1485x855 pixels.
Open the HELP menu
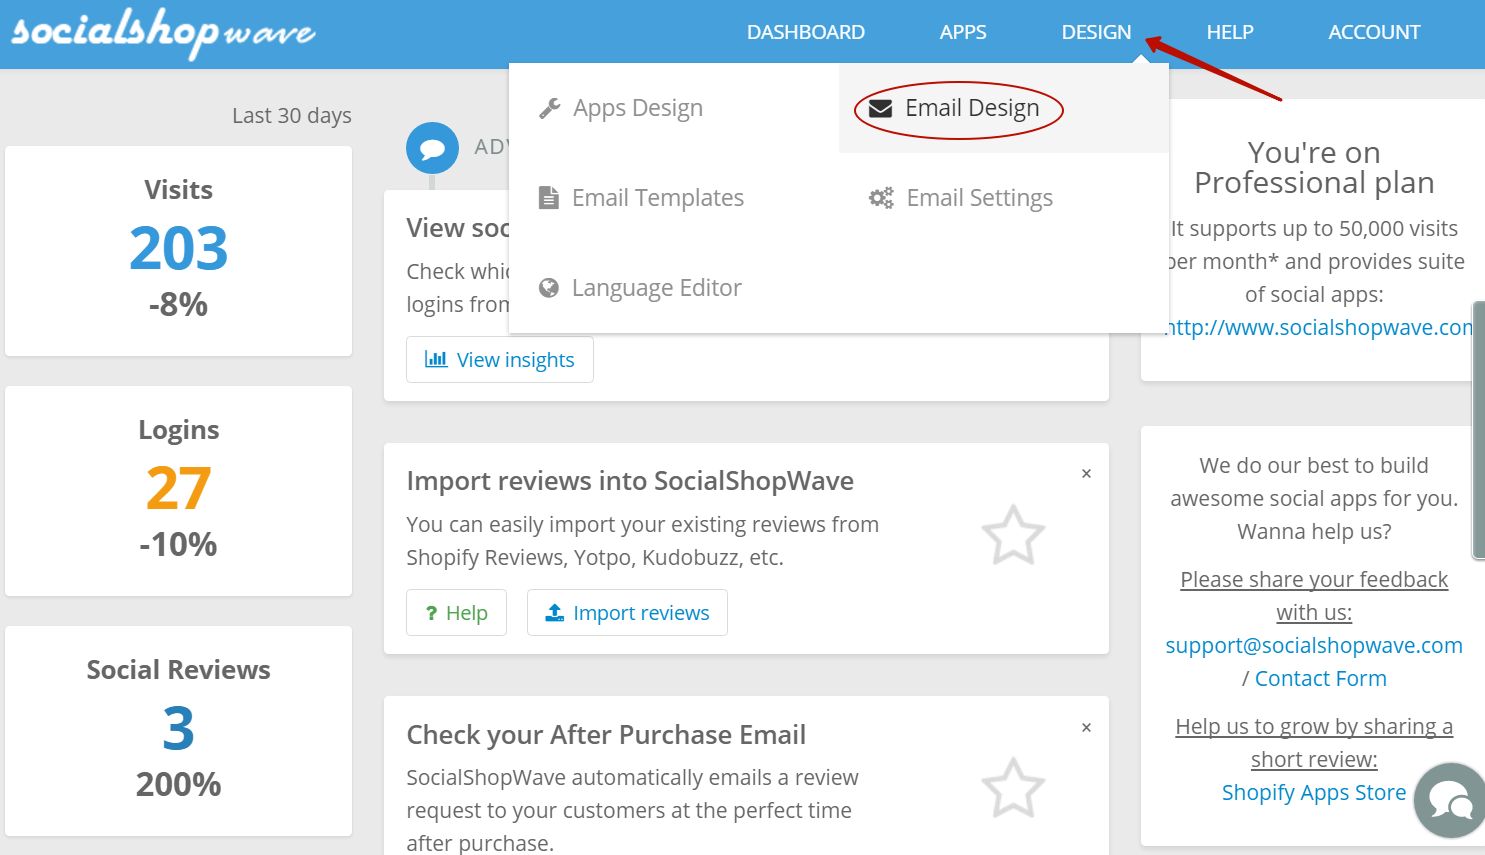coord(1230,32)
